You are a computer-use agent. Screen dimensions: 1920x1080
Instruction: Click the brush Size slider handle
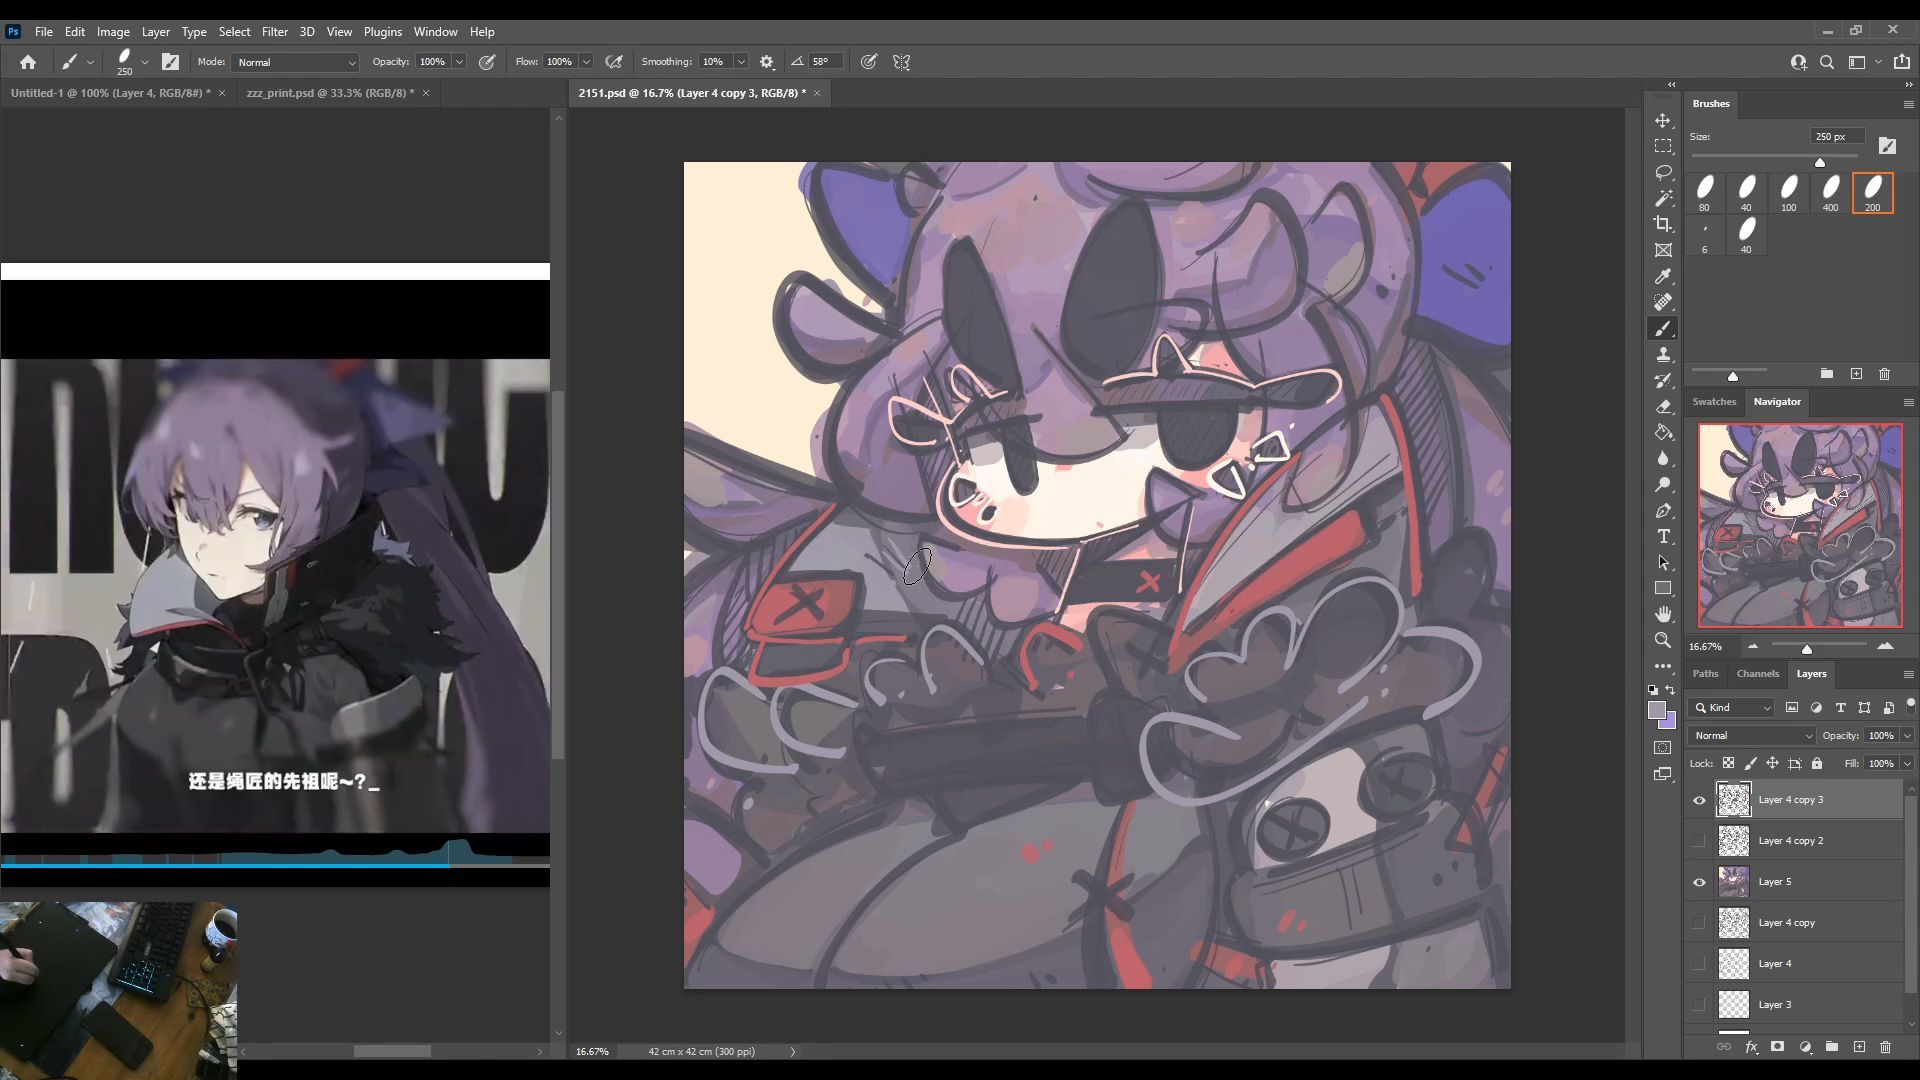(x=1820, y=162)
